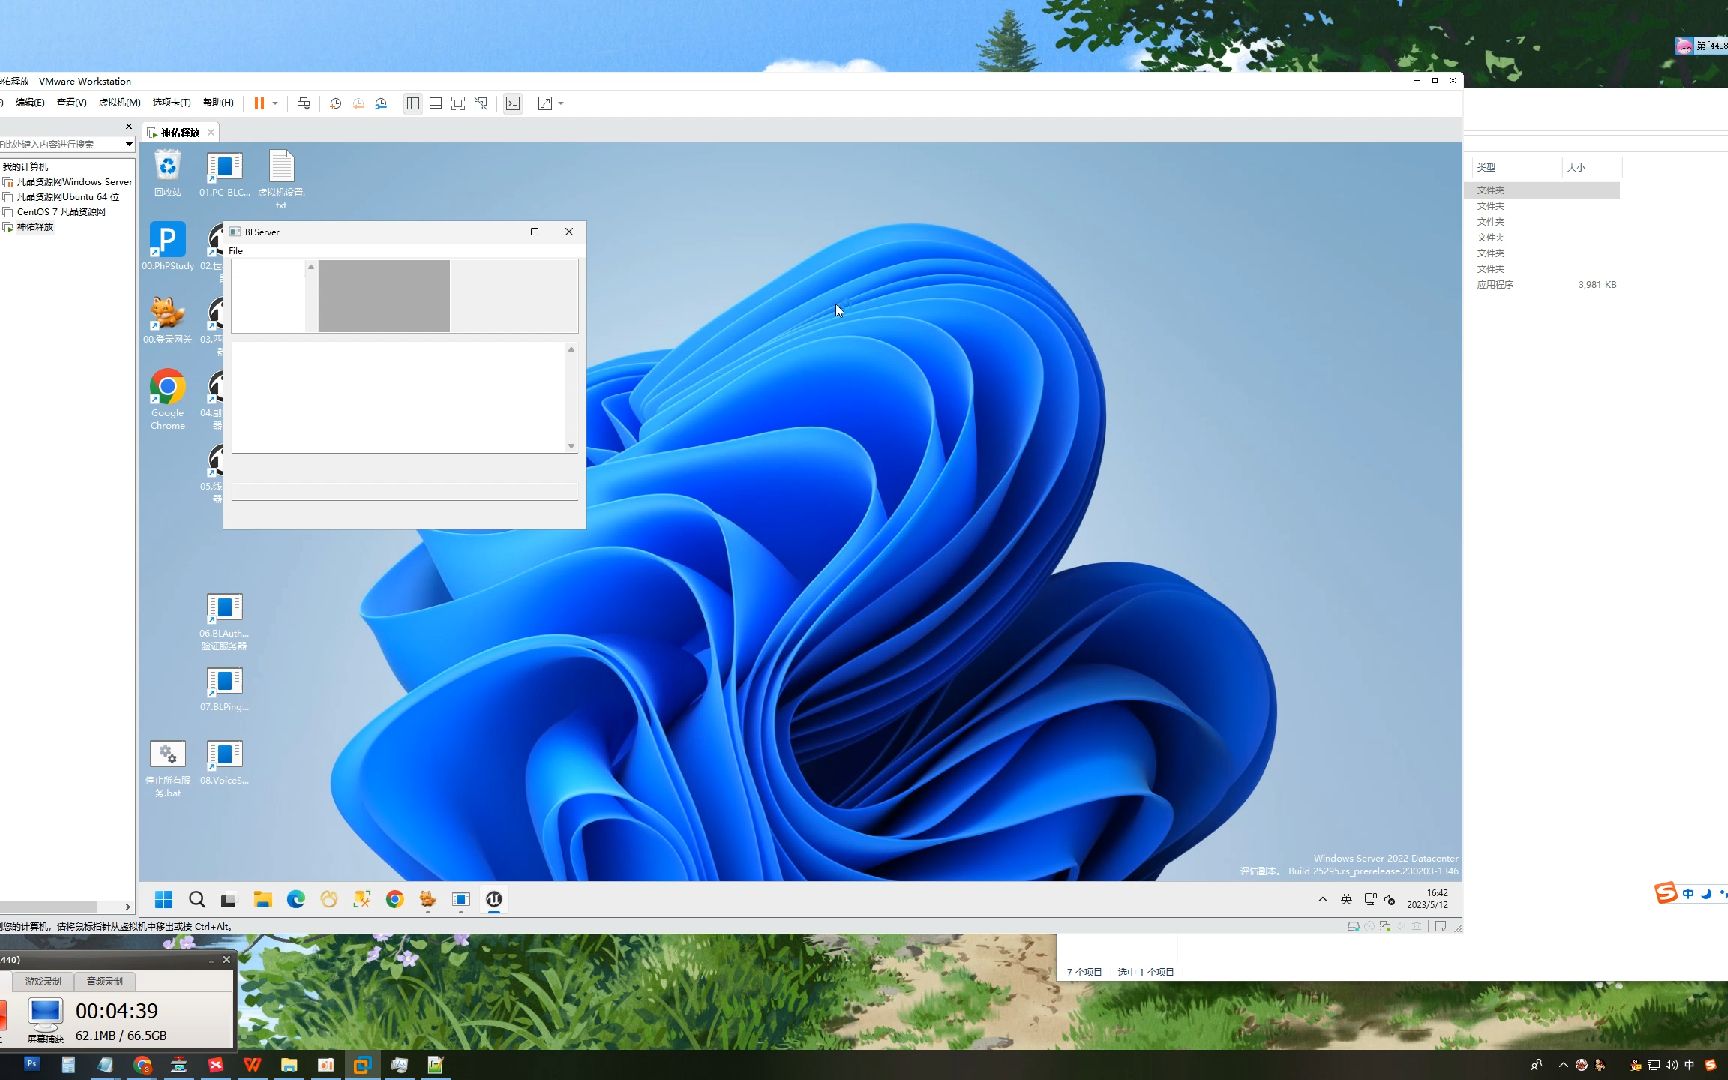Launch 00.PhPStudy from guest desktop
1728x1080 pixels.
[167, 246]
